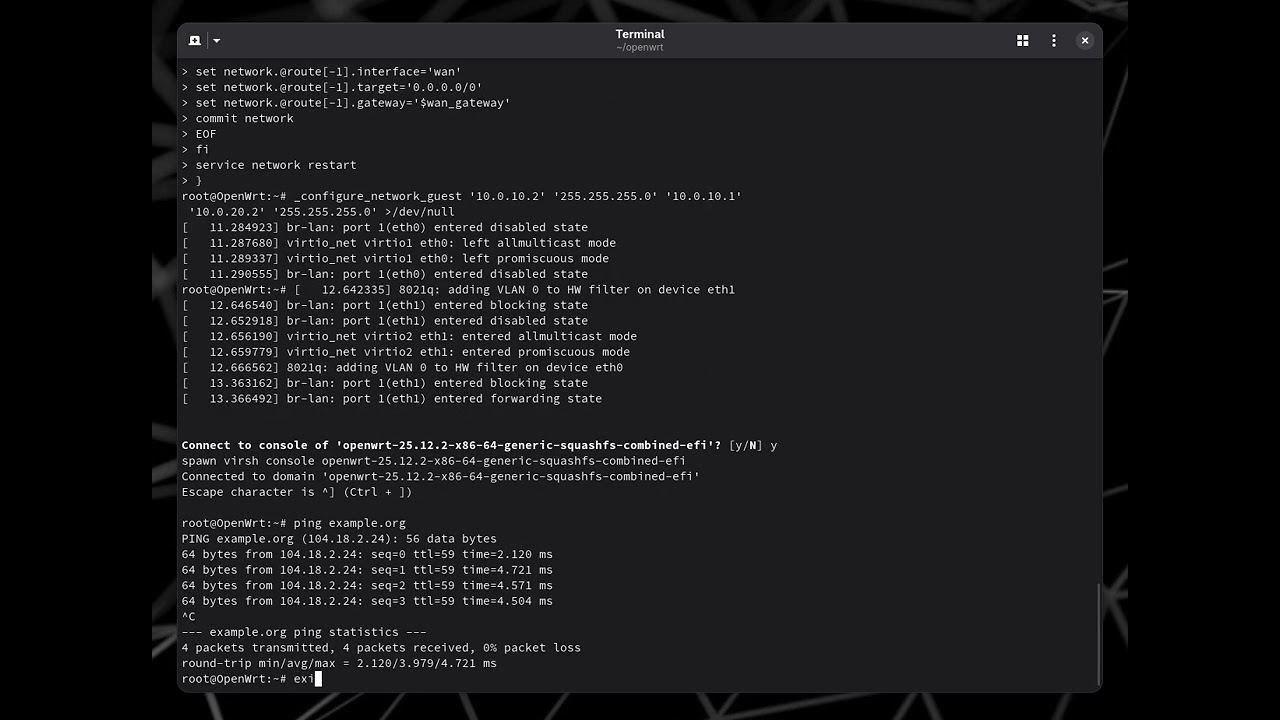Click the "Escape character is ^]" line

pos(296,492)
